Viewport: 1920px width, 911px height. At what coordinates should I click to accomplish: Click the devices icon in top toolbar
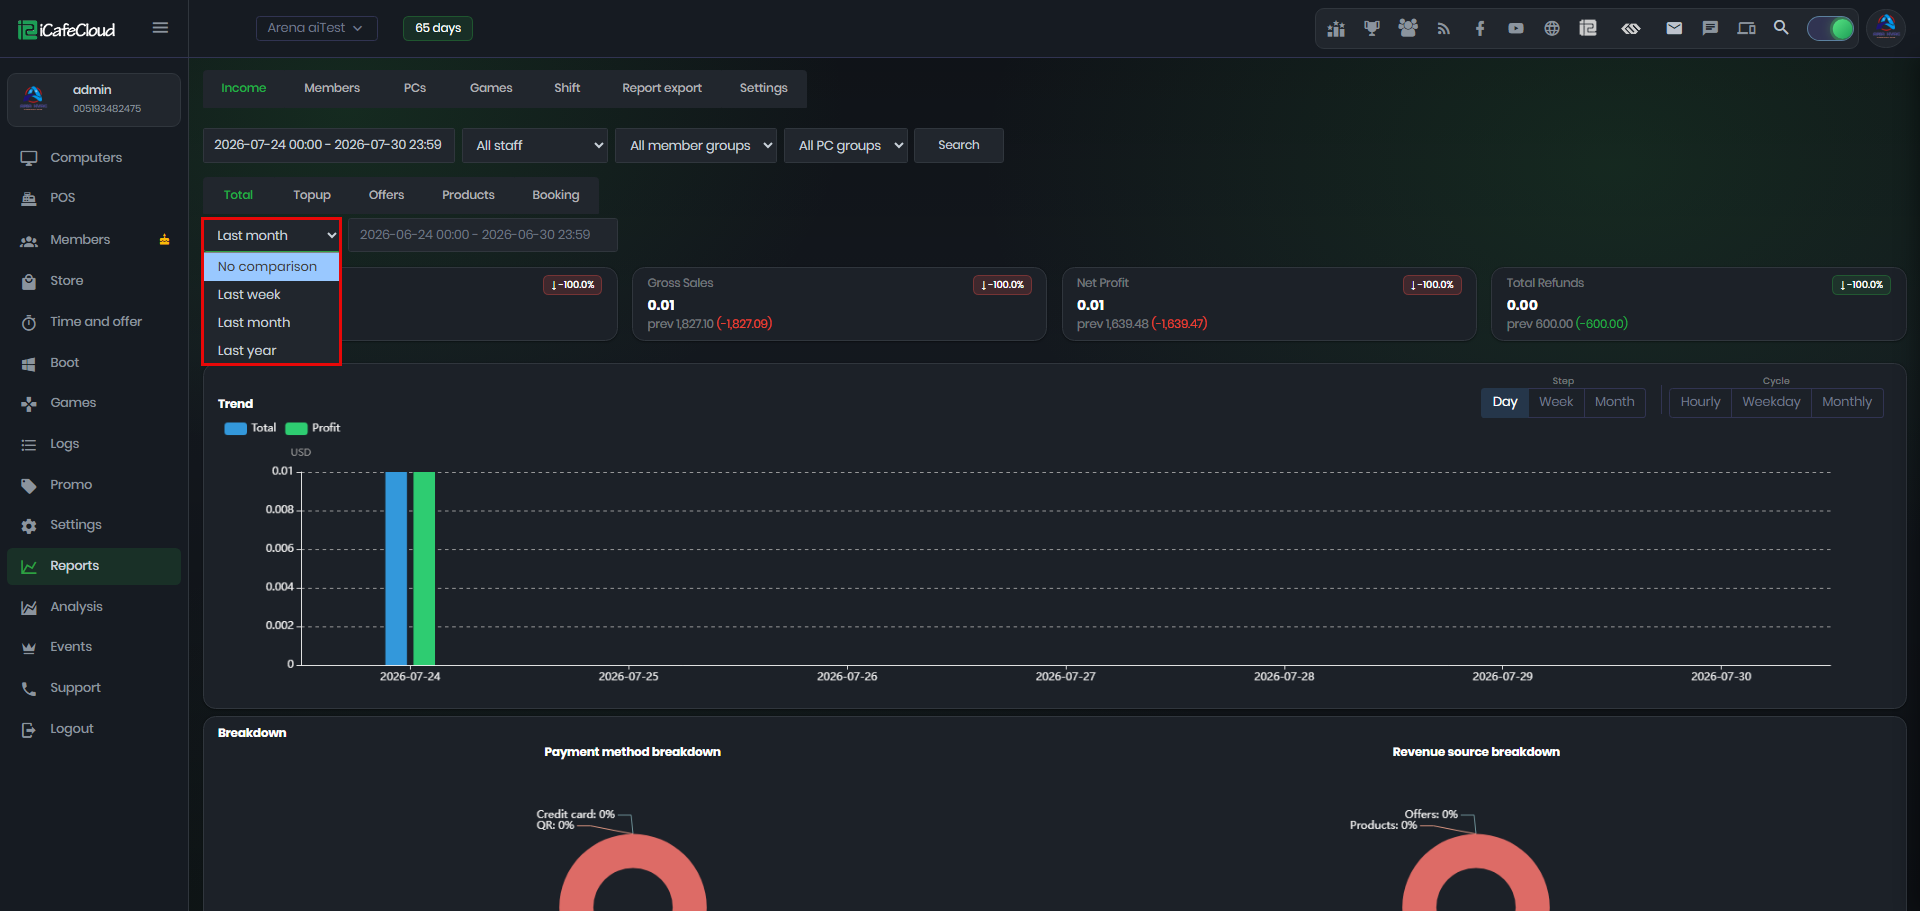point(1747,29)
